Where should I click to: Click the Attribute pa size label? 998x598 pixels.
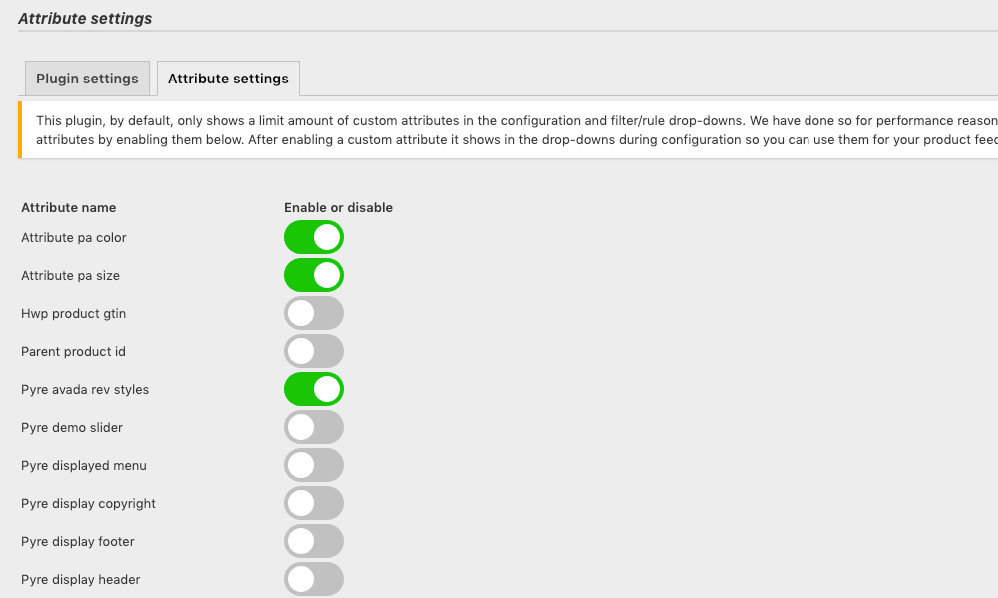[69, 275]
